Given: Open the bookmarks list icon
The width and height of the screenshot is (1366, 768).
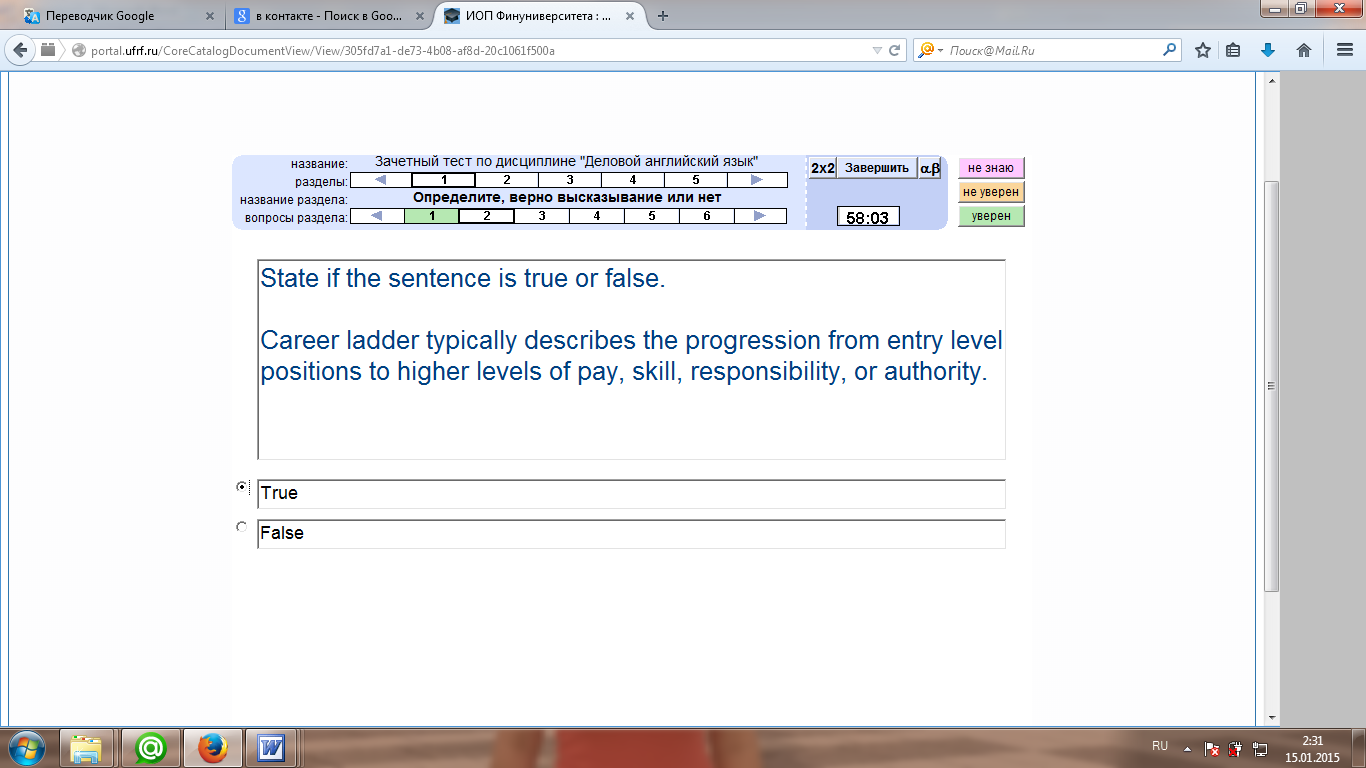Looking at the screenshot, I should coord(1233,50).
